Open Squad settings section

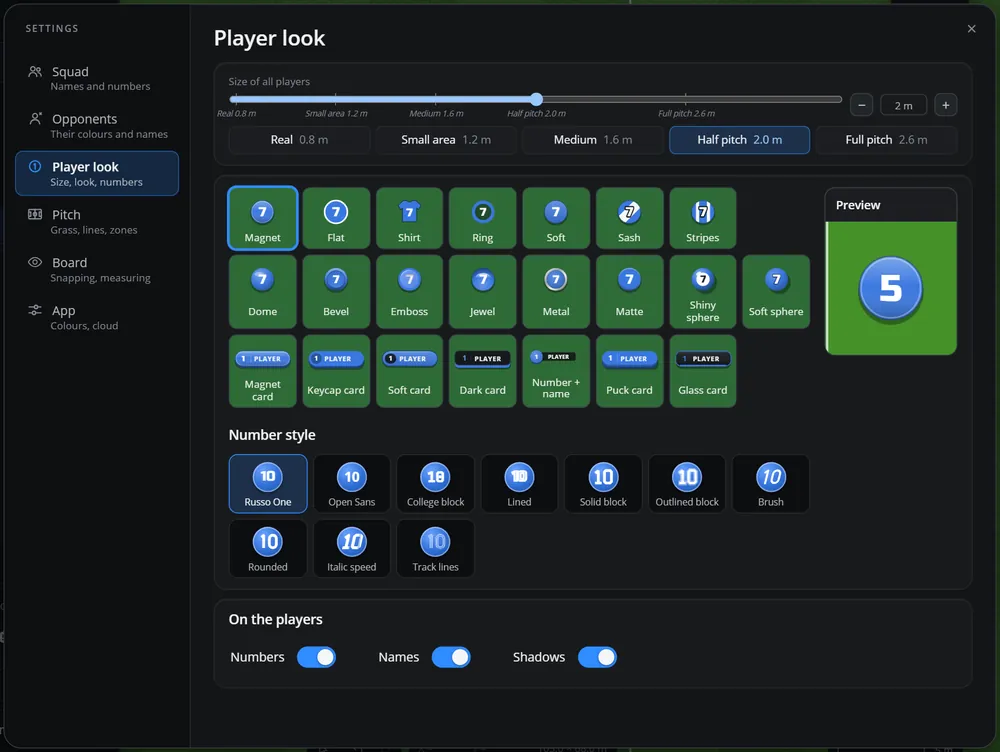(97, 78)
